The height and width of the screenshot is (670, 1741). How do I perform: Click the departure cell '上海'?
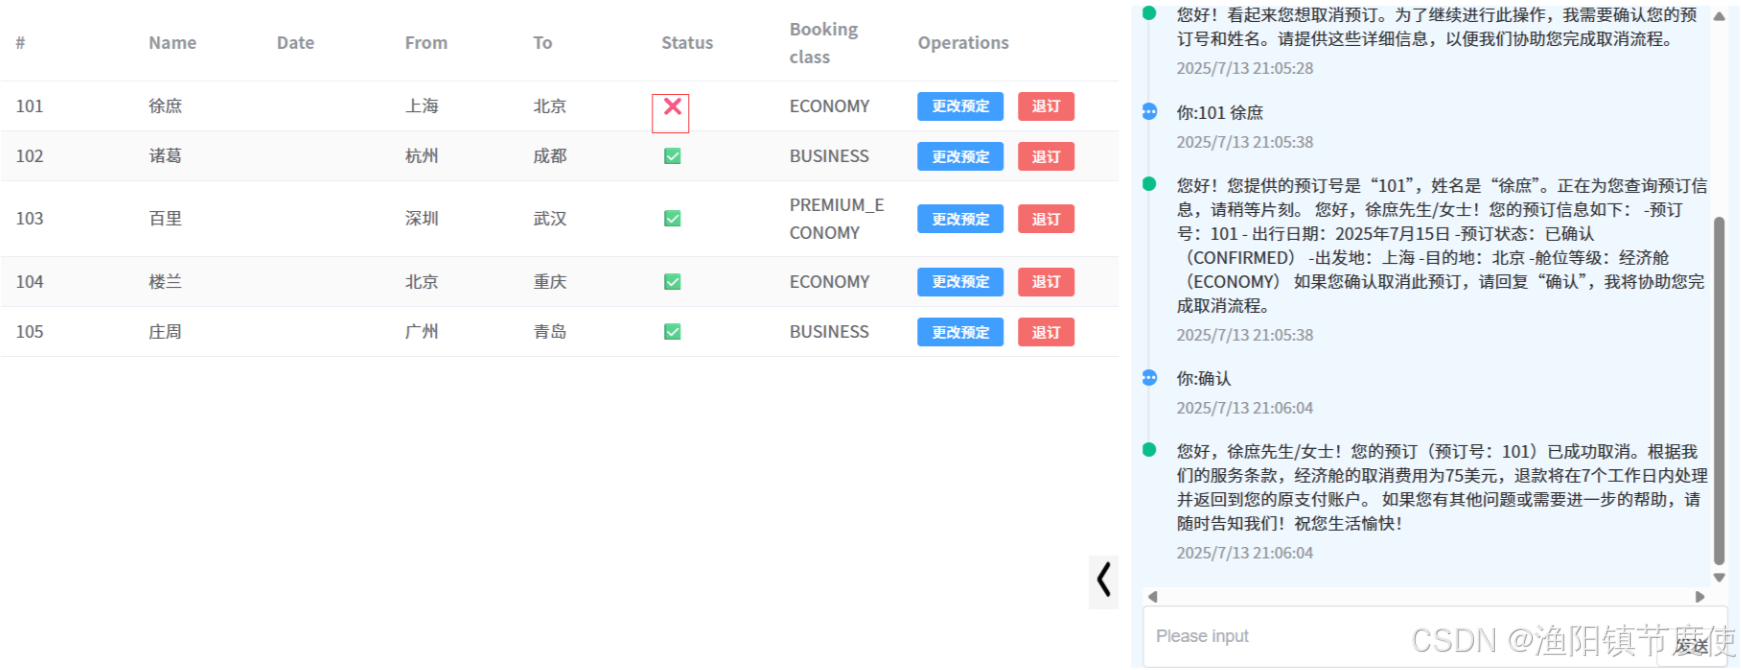[x=421, y=106]
